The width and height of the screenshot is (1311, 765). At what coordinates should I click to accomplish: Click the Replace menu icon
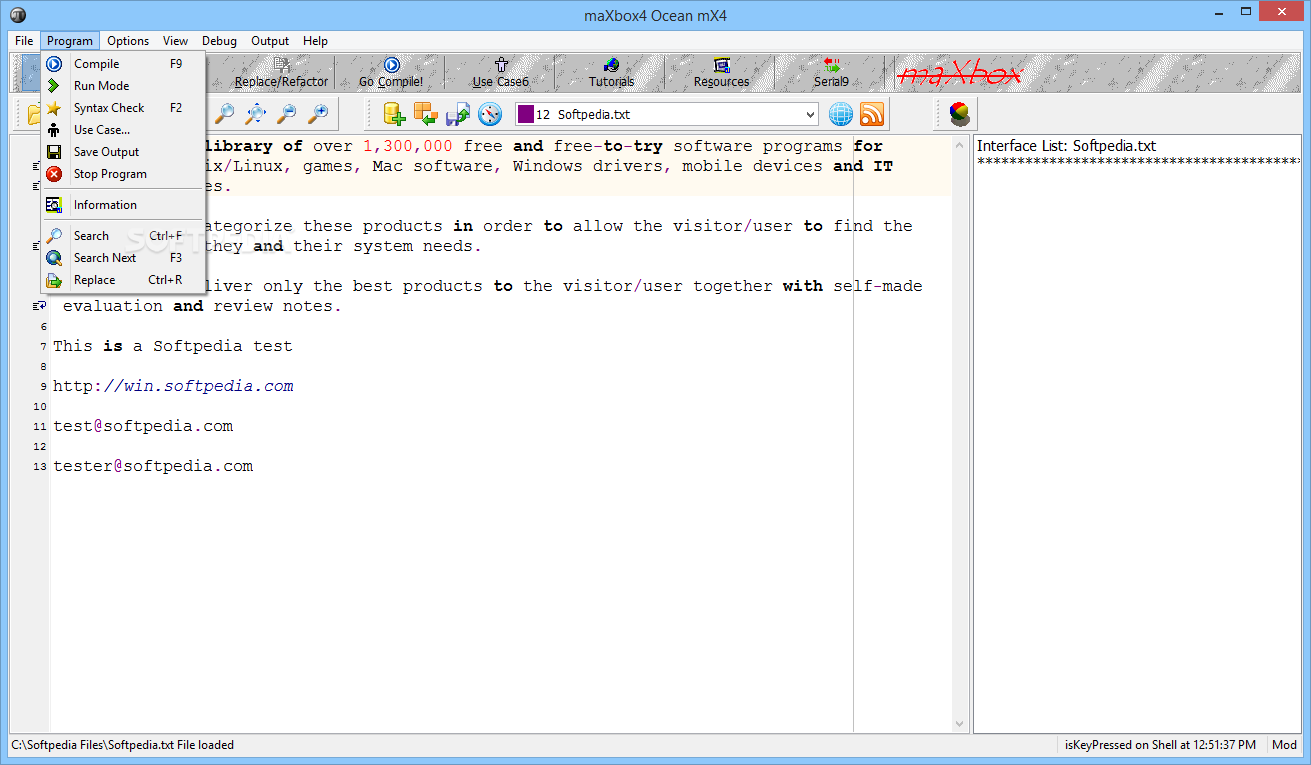pyautogui.click(x=54, y=280)
